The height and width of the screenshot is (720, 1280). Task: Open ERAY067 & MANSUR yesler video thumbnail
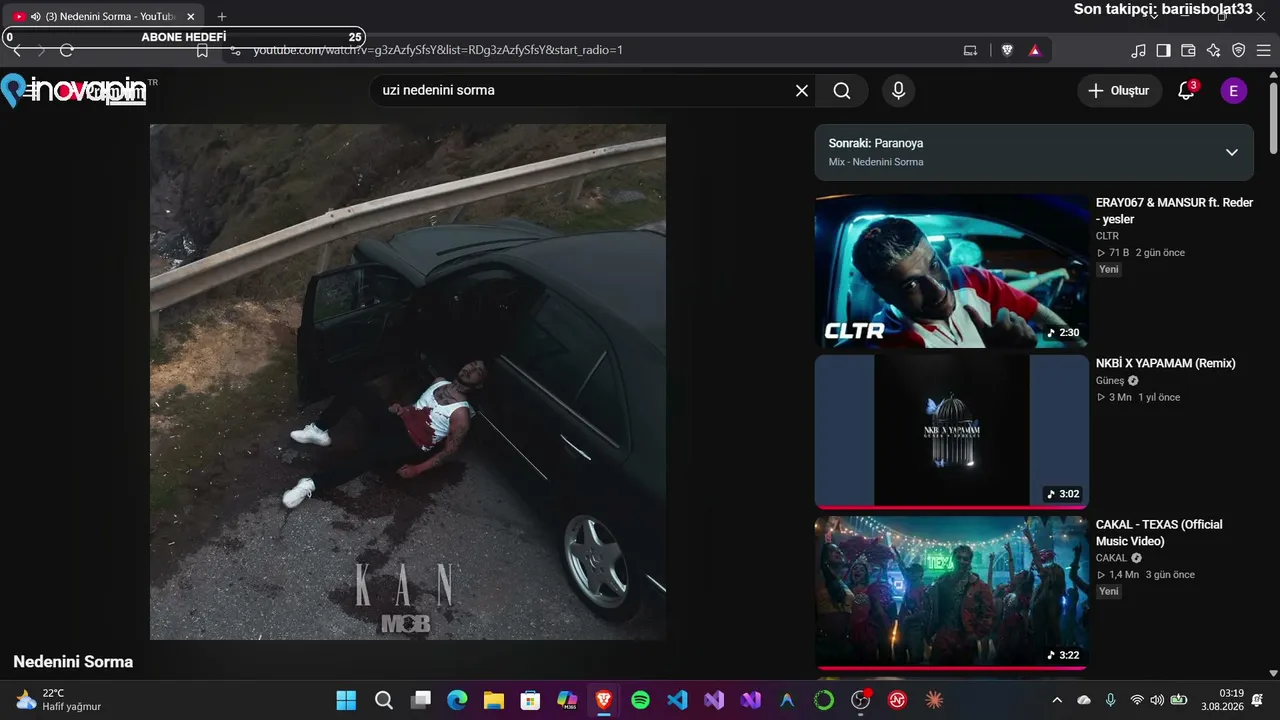(x=951, y=271)
